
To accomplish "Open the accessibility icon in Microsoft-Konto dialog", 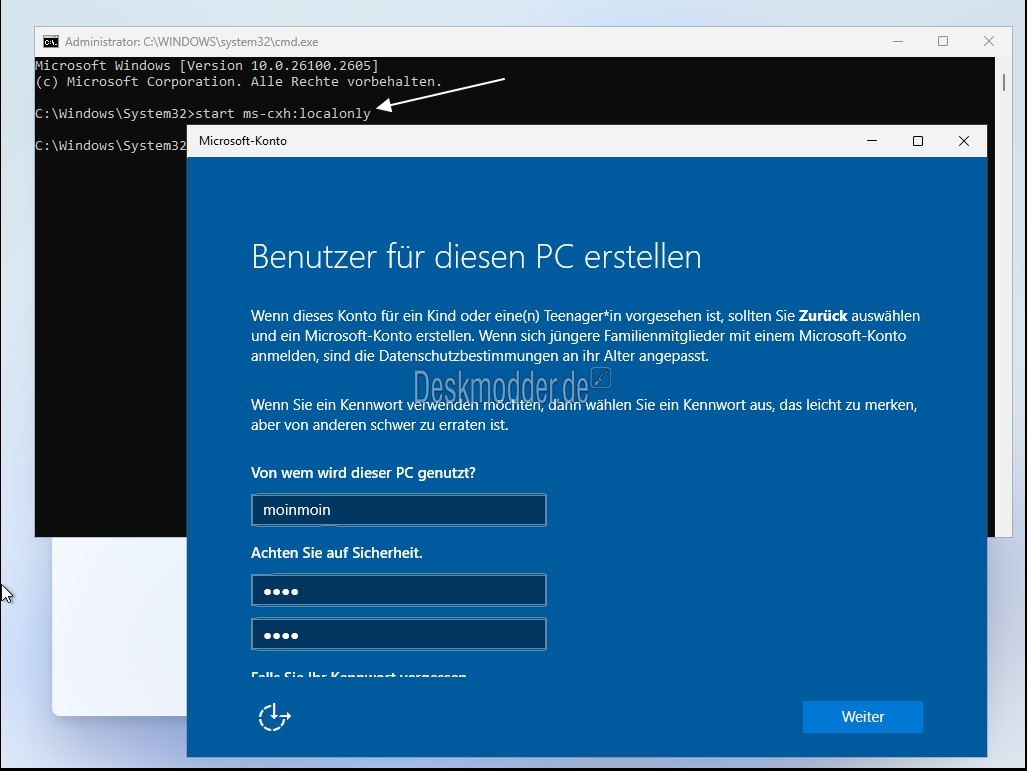I will 274,717.
